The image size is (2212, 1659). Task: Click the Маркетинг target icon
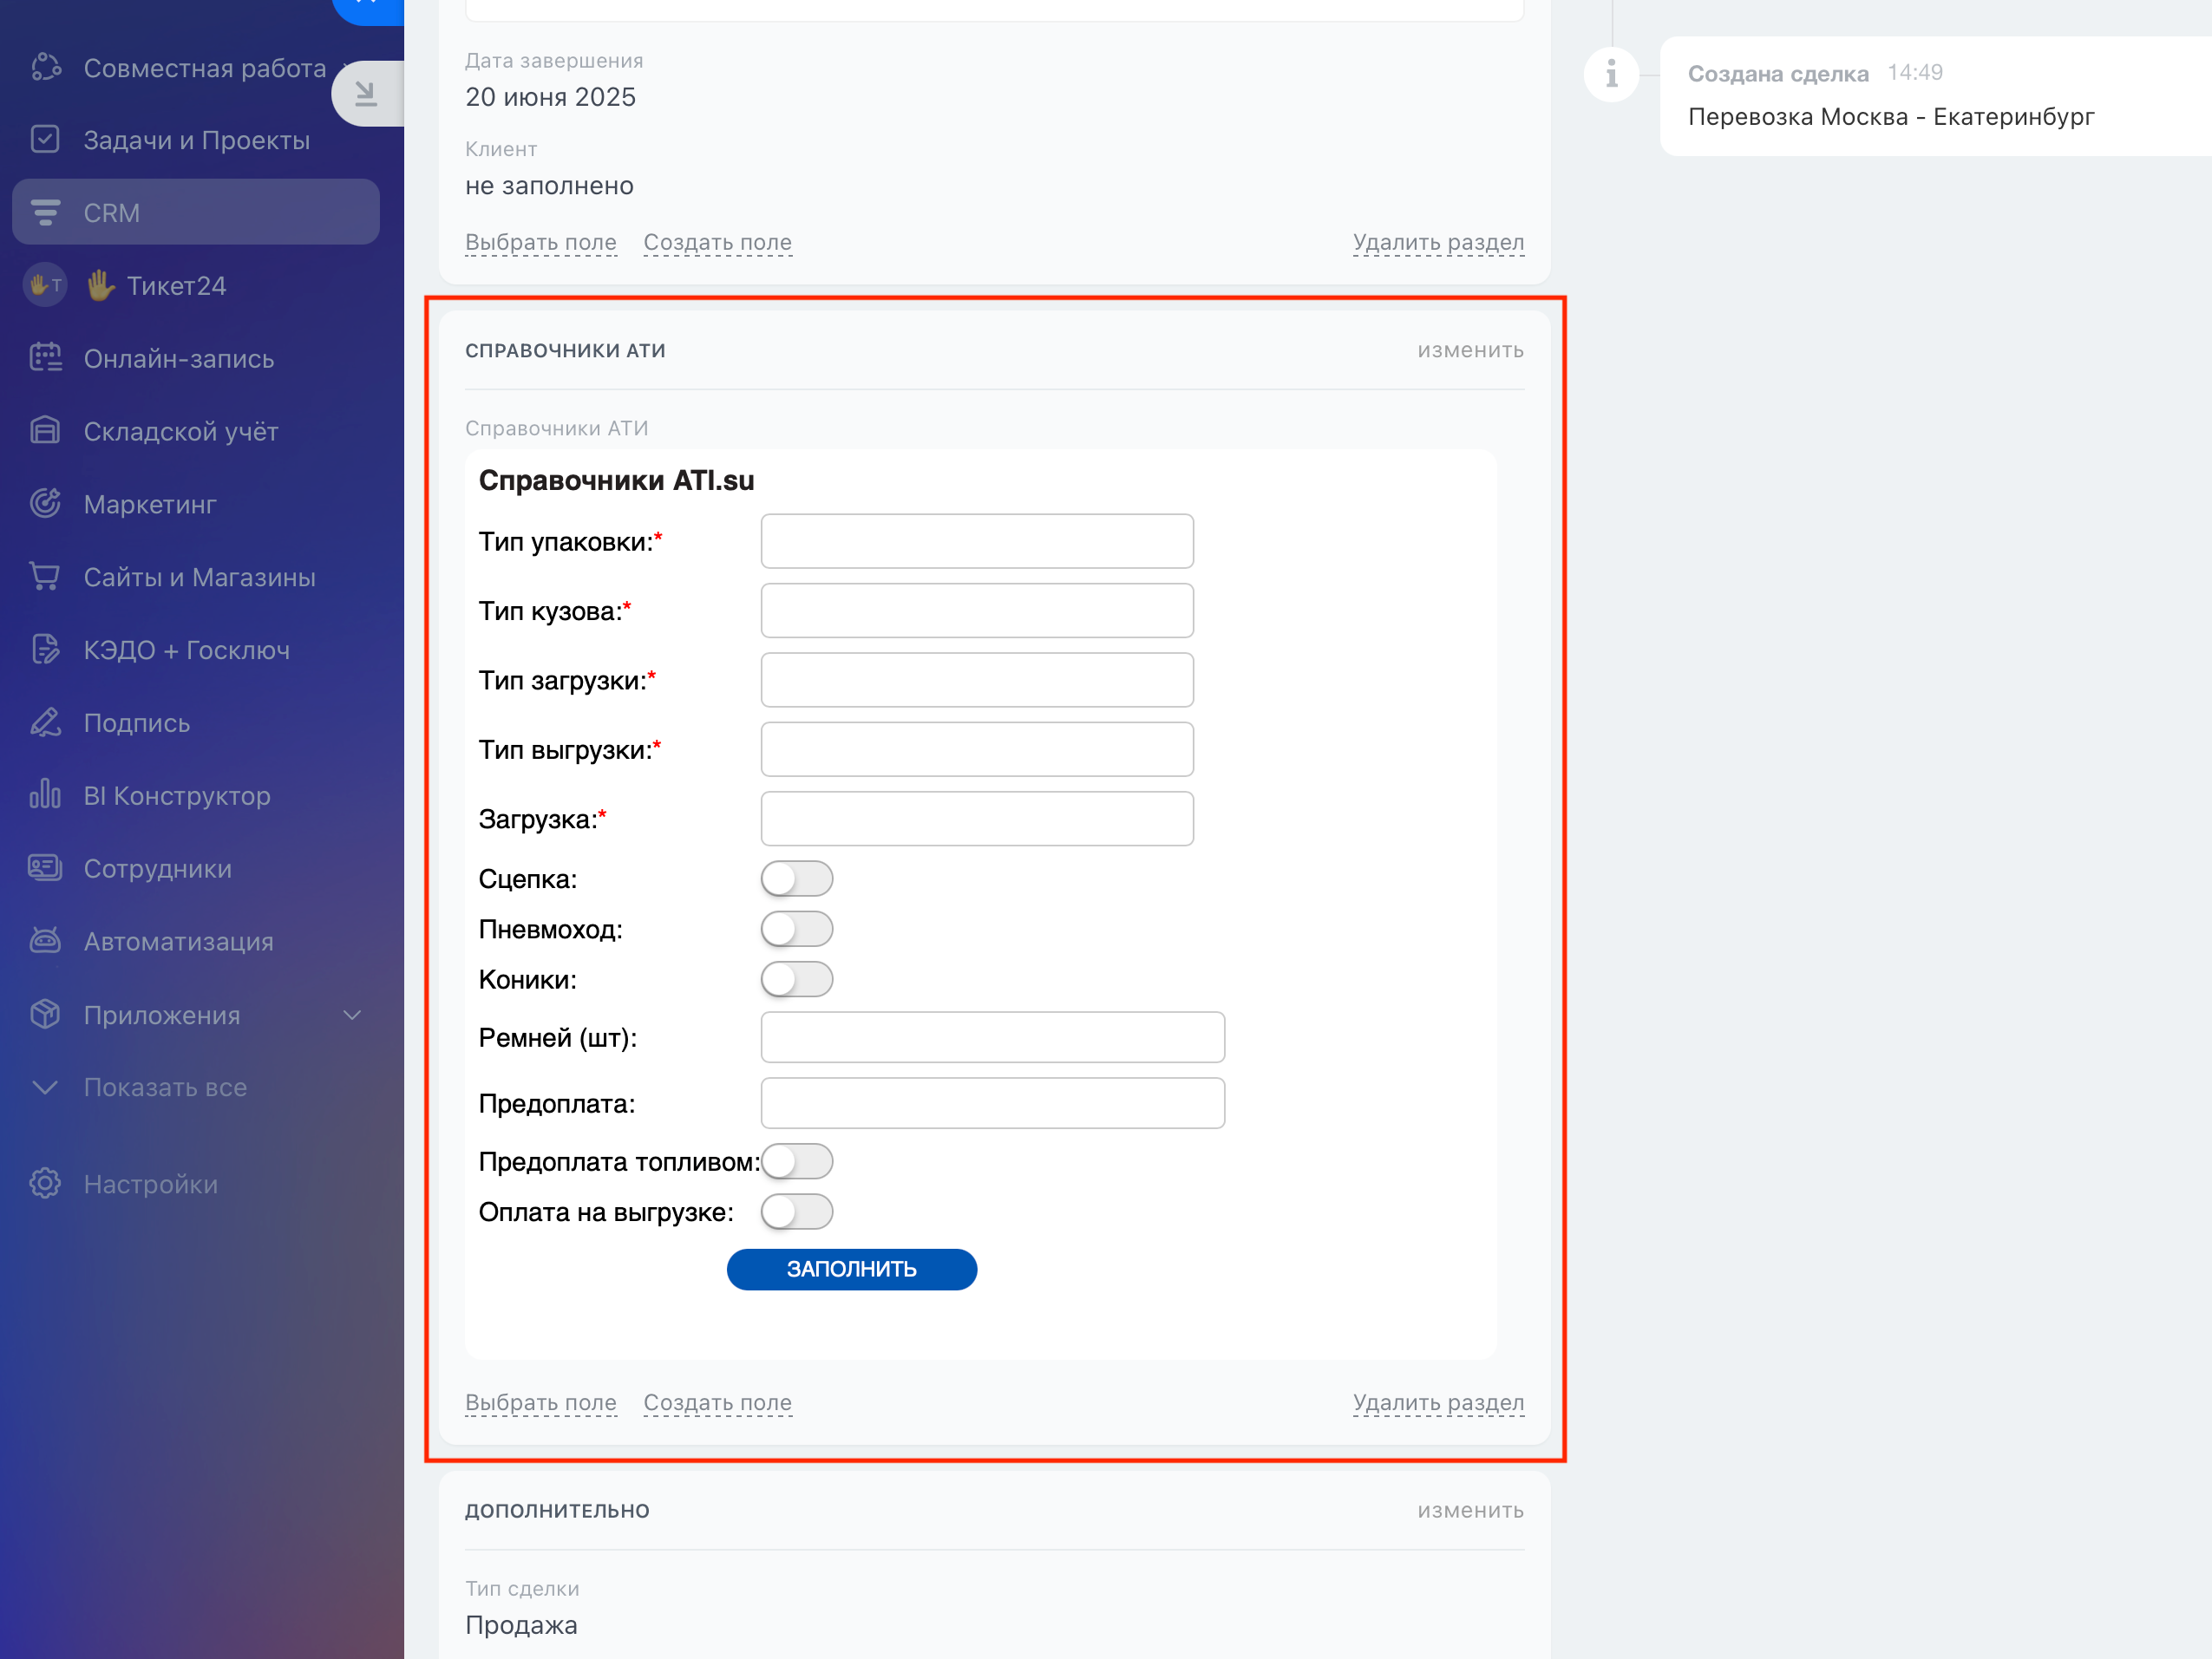pos(45,504)
